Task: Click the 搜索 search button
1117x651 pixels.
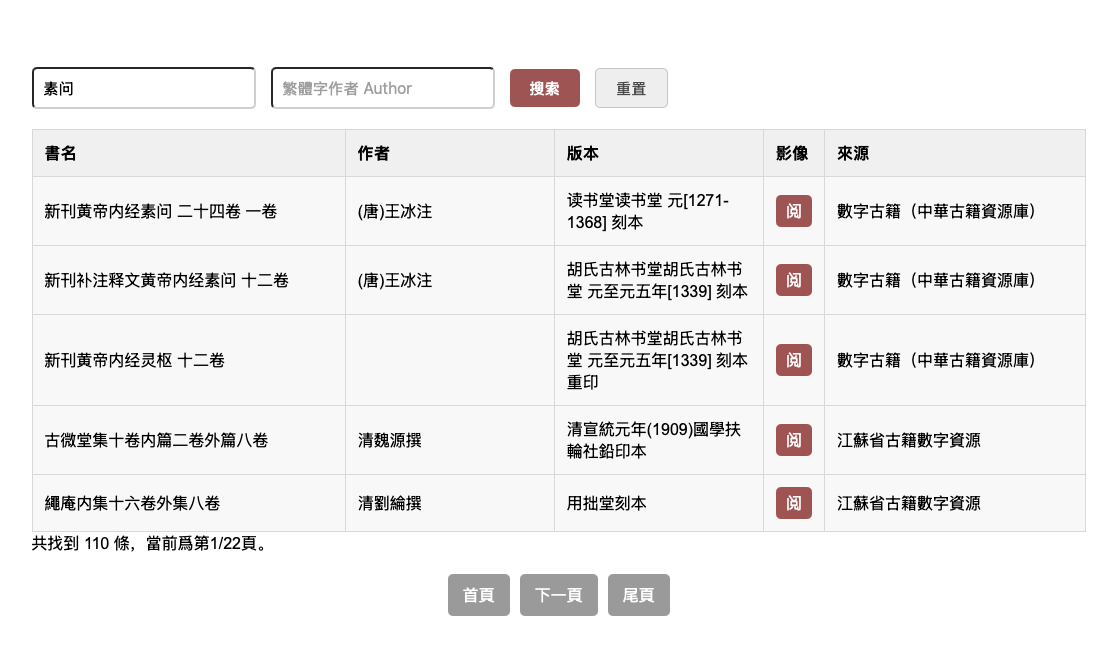Action: pyautogui.click(x=544, y=88)
